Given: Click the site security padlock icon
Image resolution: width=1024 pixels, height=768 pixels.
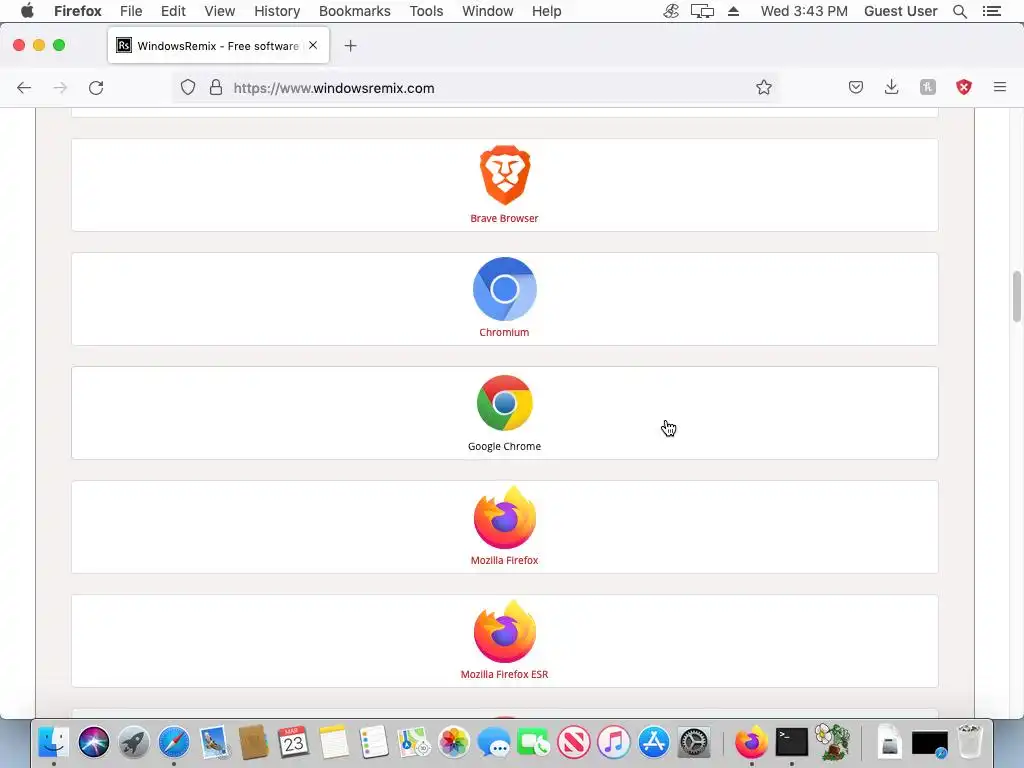Looking at the screenshot, I should click(x=216, y=88).
